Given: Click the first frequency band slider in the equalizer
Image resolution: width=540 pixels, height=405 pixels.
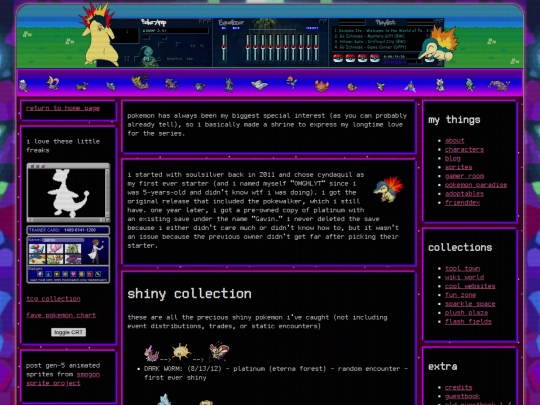Looking at the screenshot, I should 248,48.
